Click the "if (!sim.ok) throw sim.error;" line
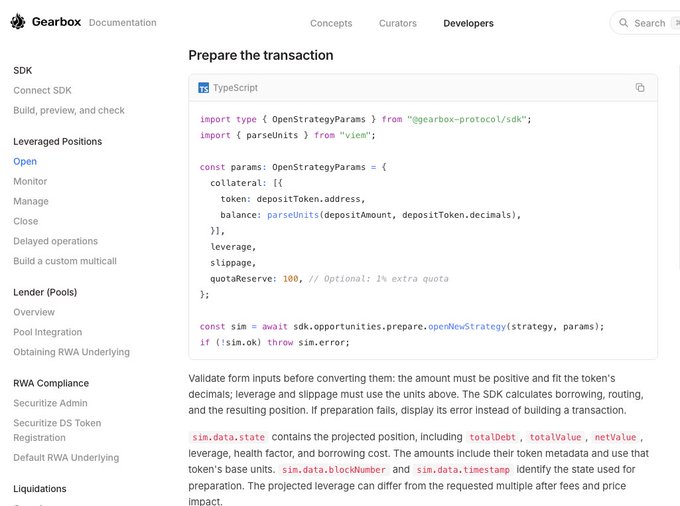The height and width of the screenshot is (506, 680). click(275, 343)
